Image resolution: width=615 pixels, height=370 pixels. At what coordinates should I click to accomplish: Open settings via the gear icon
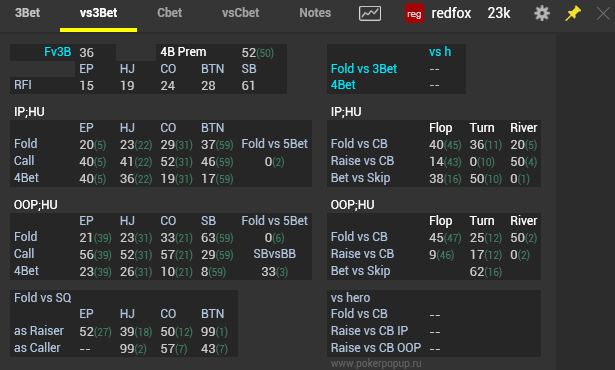542,13
